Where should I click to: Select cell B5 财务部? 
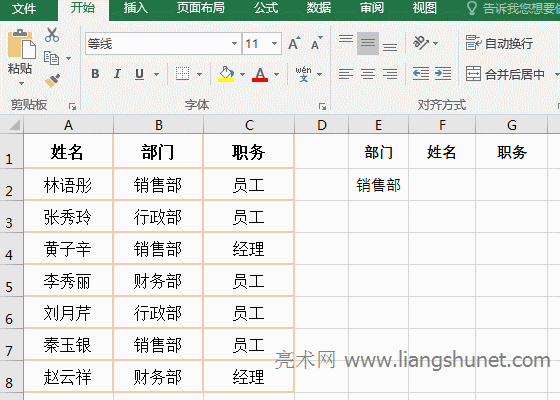coord(158,281)
